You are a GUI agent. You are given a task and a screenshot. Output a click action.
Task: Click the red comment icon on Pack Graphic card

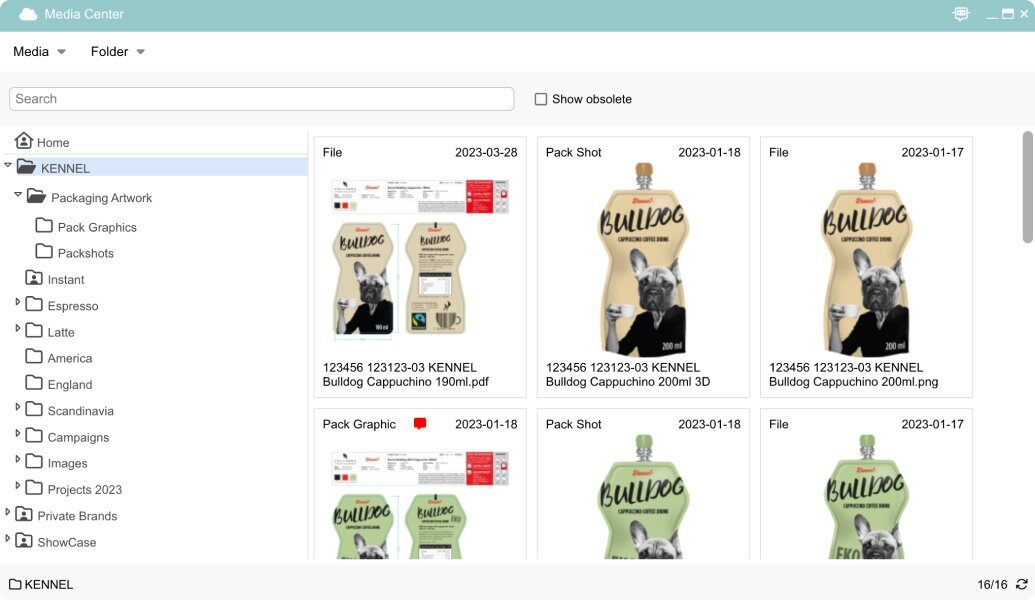coord(420,424)
